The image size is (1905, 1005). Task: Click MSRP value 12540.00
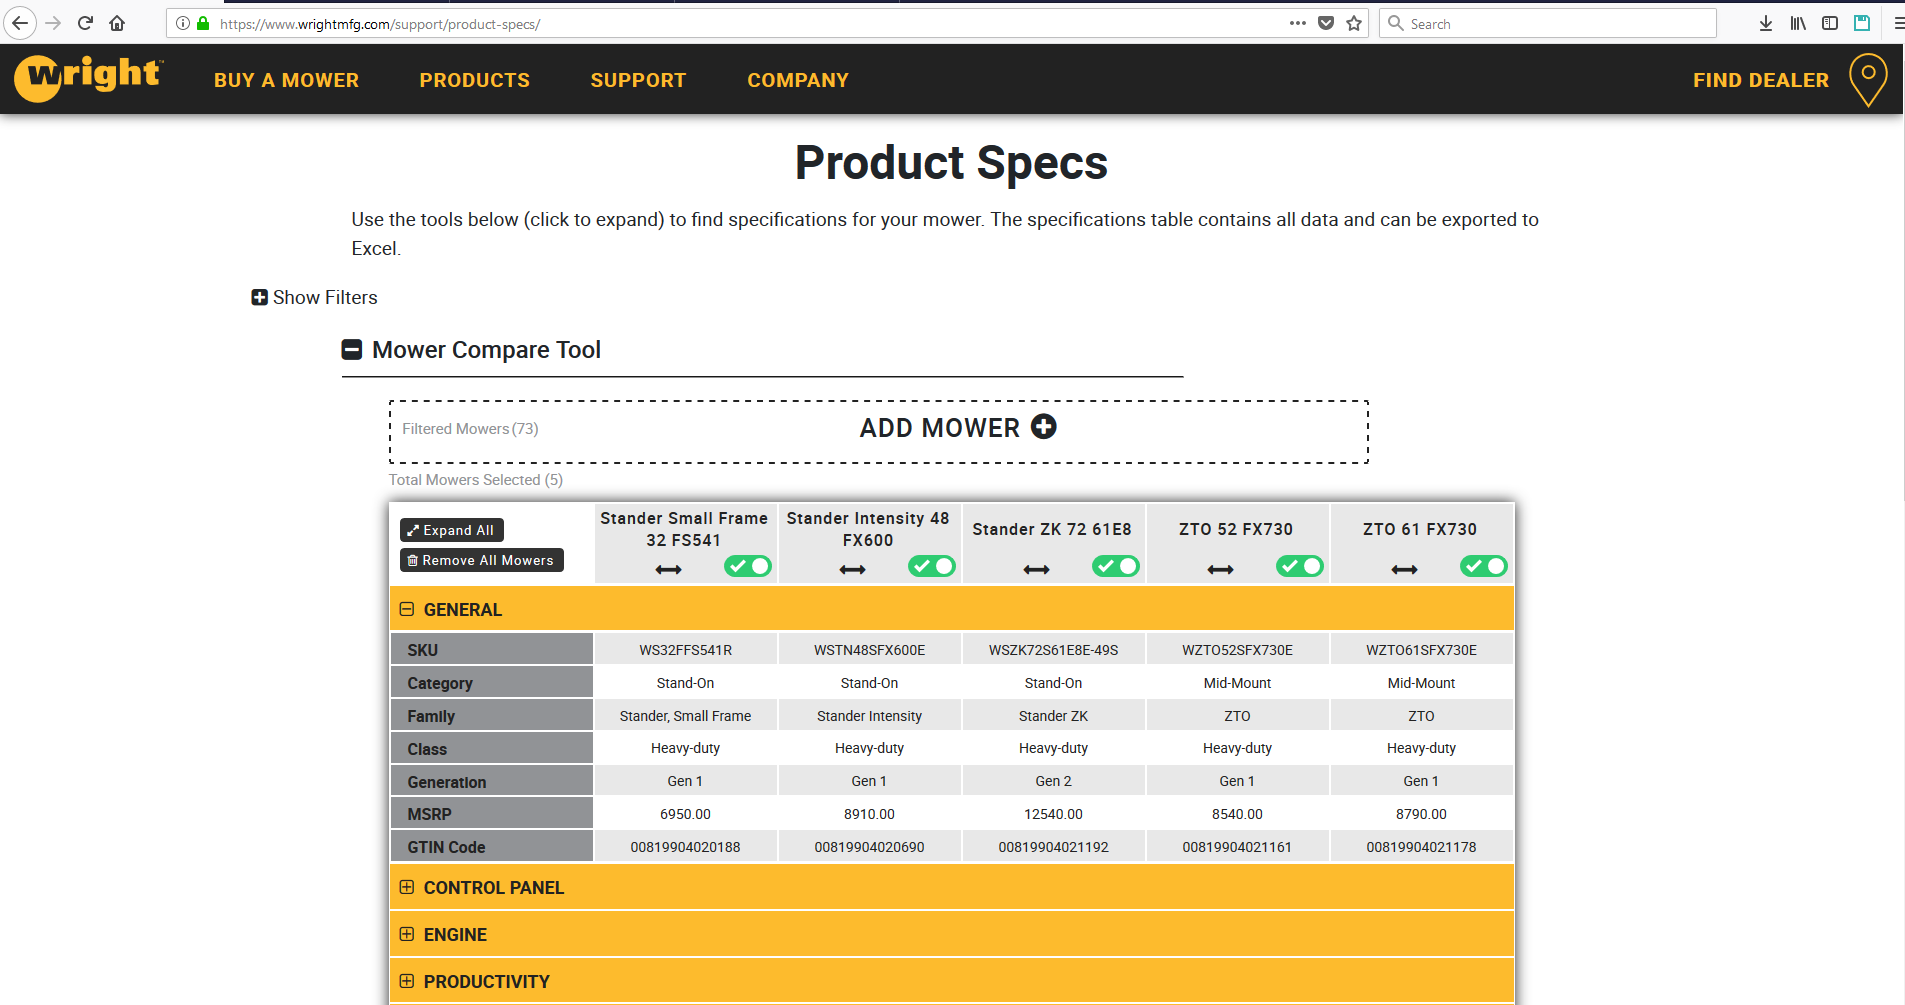[x=1053, y=814]
